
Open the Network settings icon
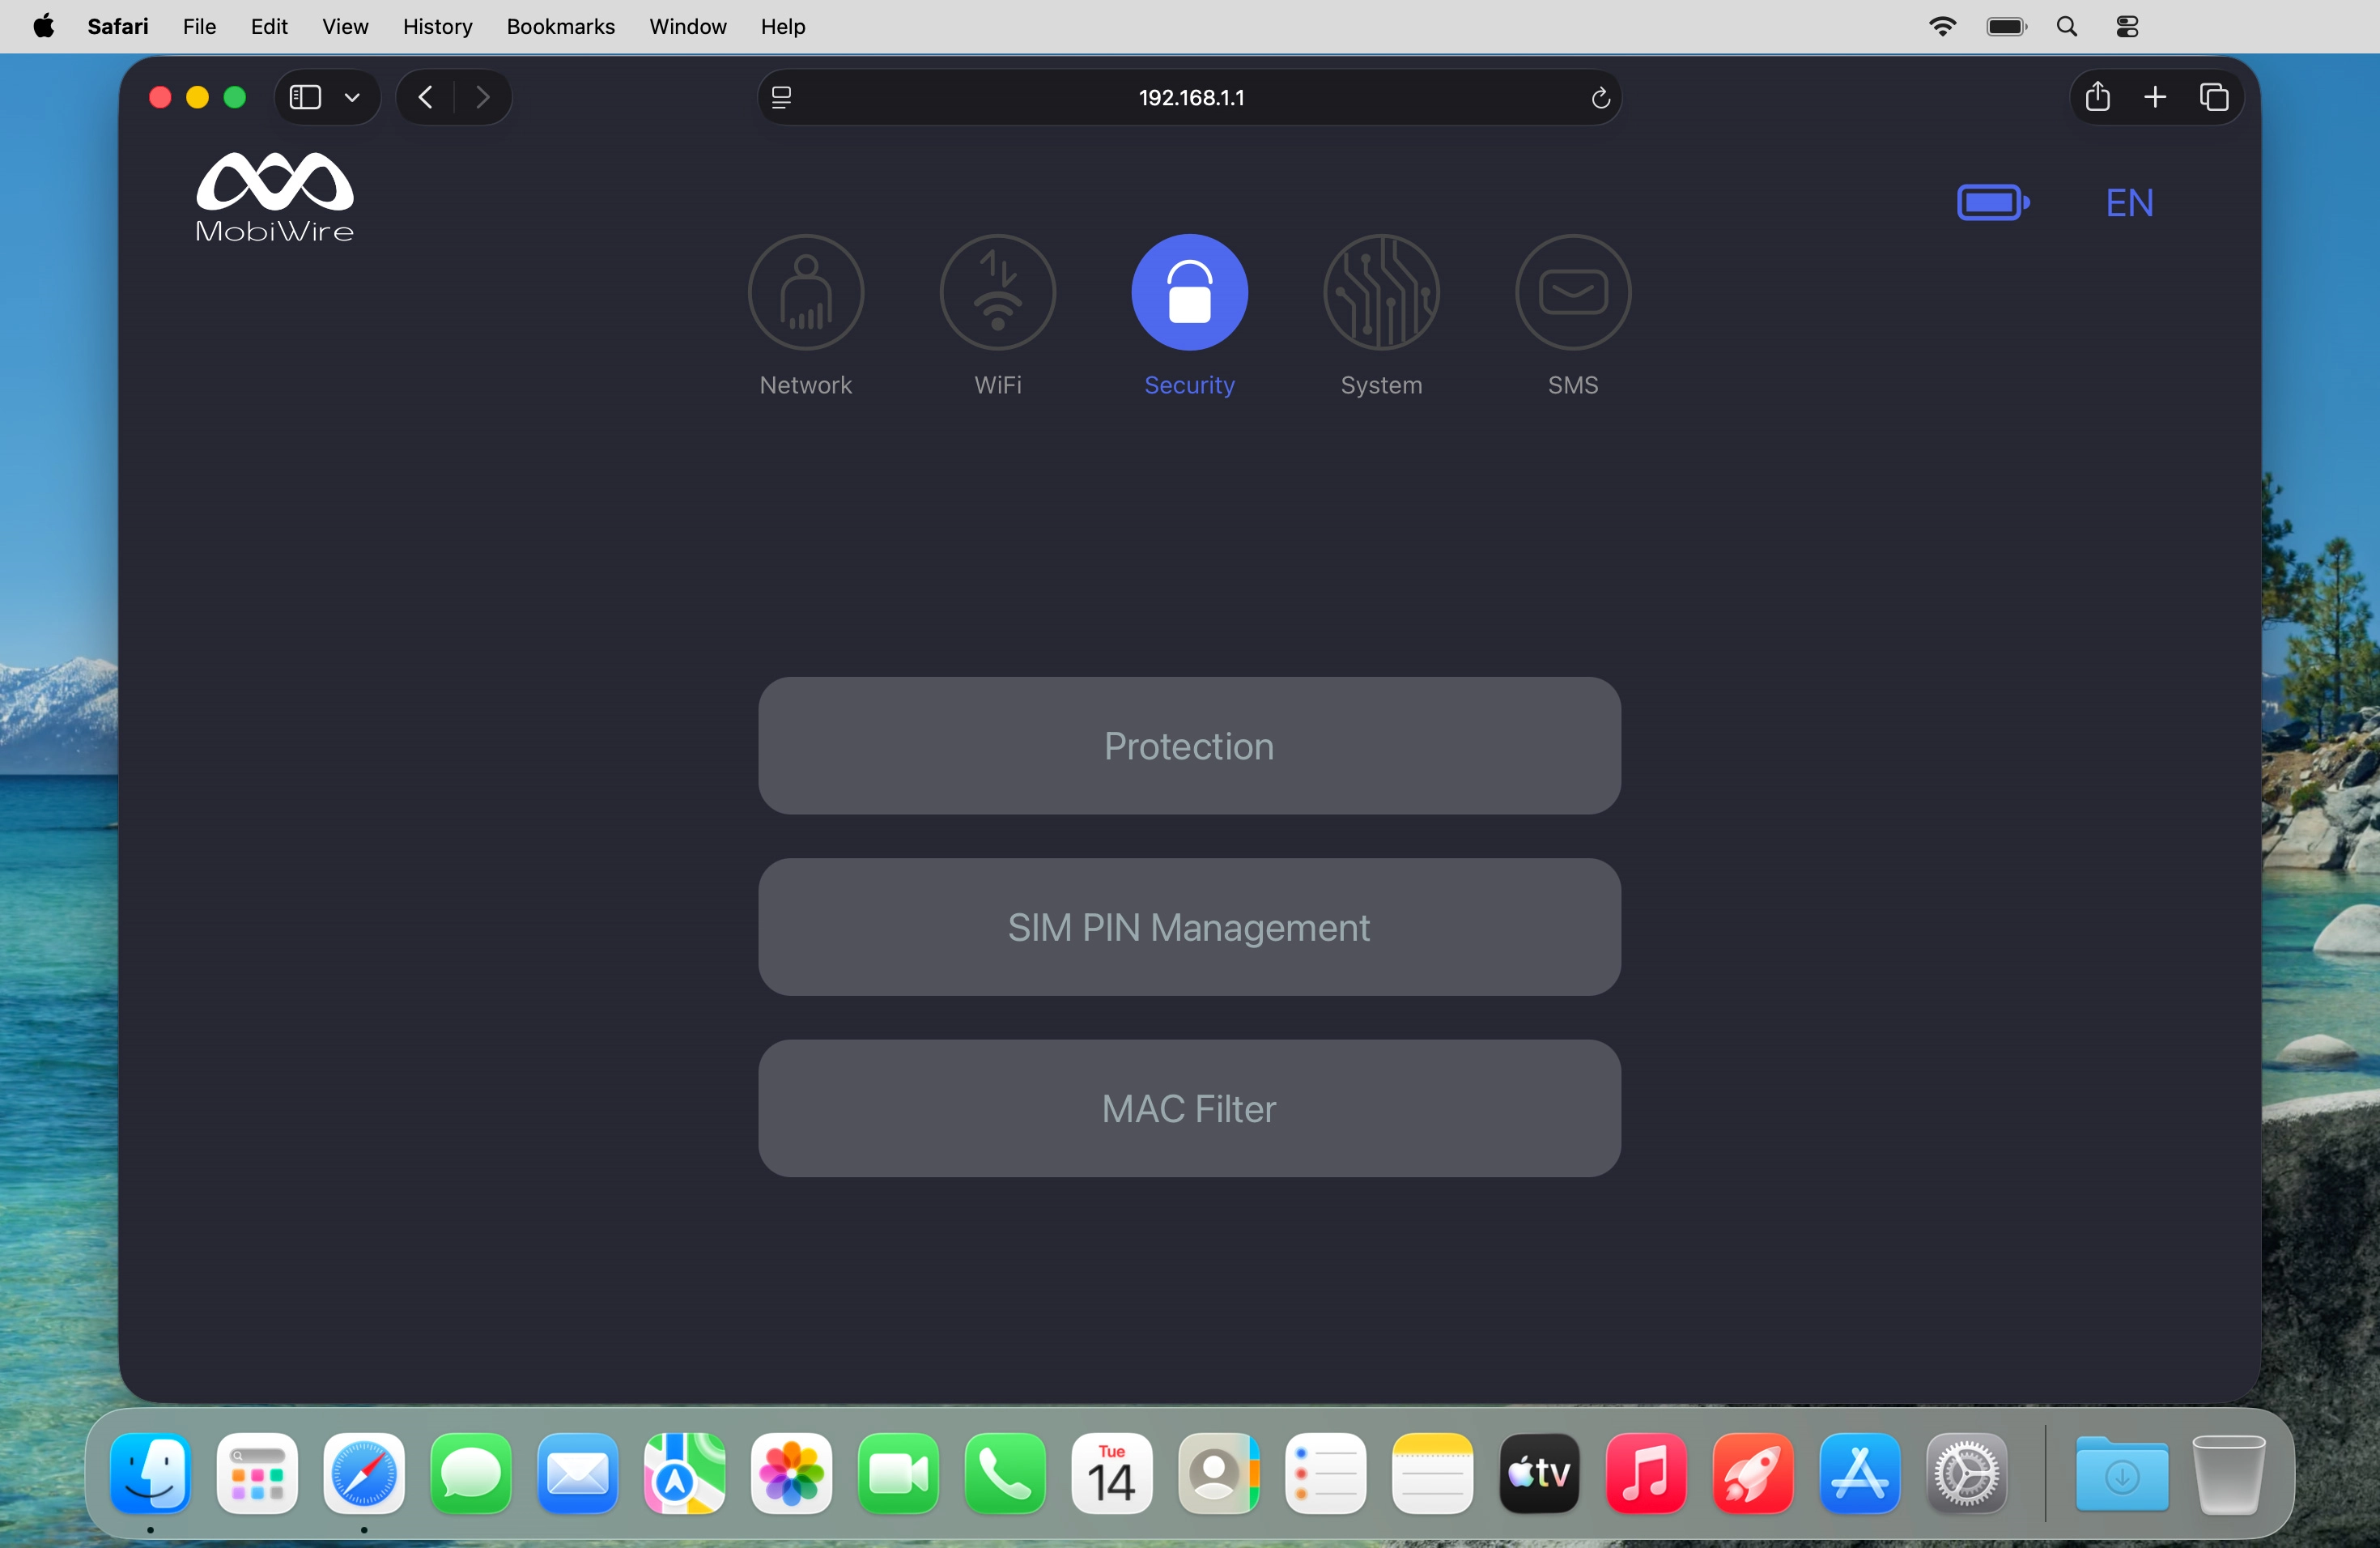click(x=806, y=292)
